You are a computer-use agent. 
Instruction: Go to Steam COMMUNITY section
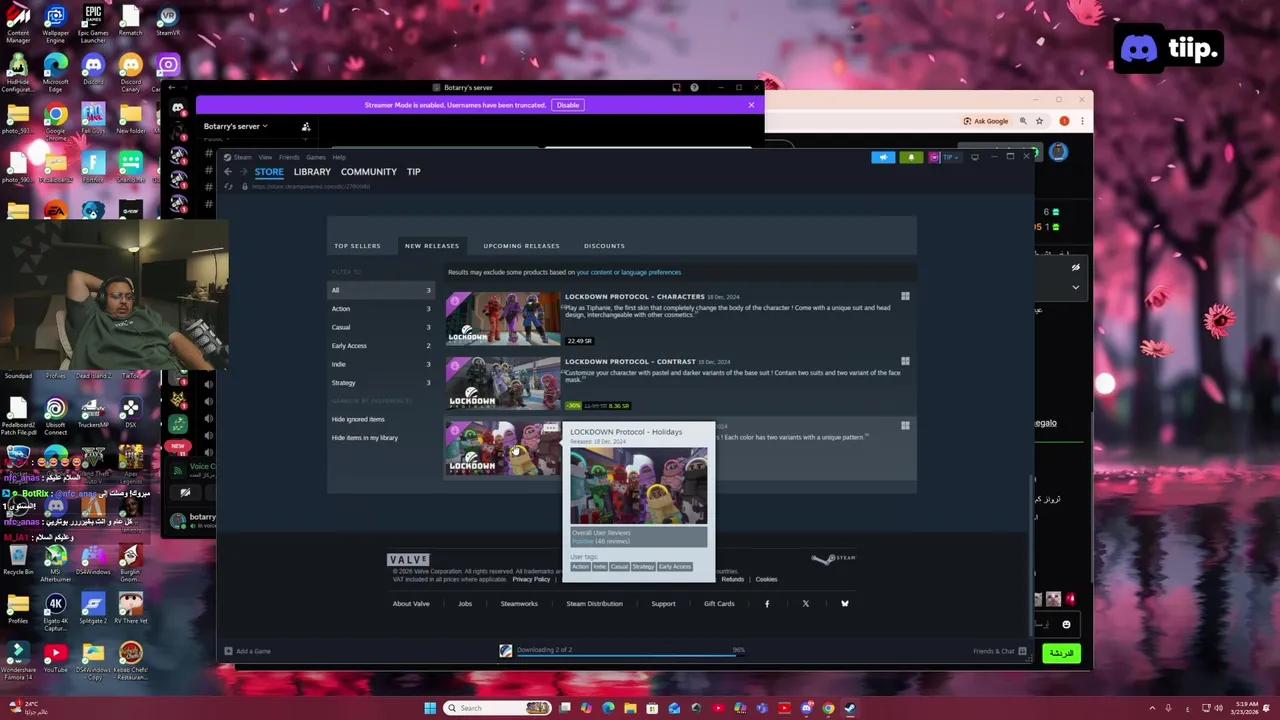pos(369,172)
